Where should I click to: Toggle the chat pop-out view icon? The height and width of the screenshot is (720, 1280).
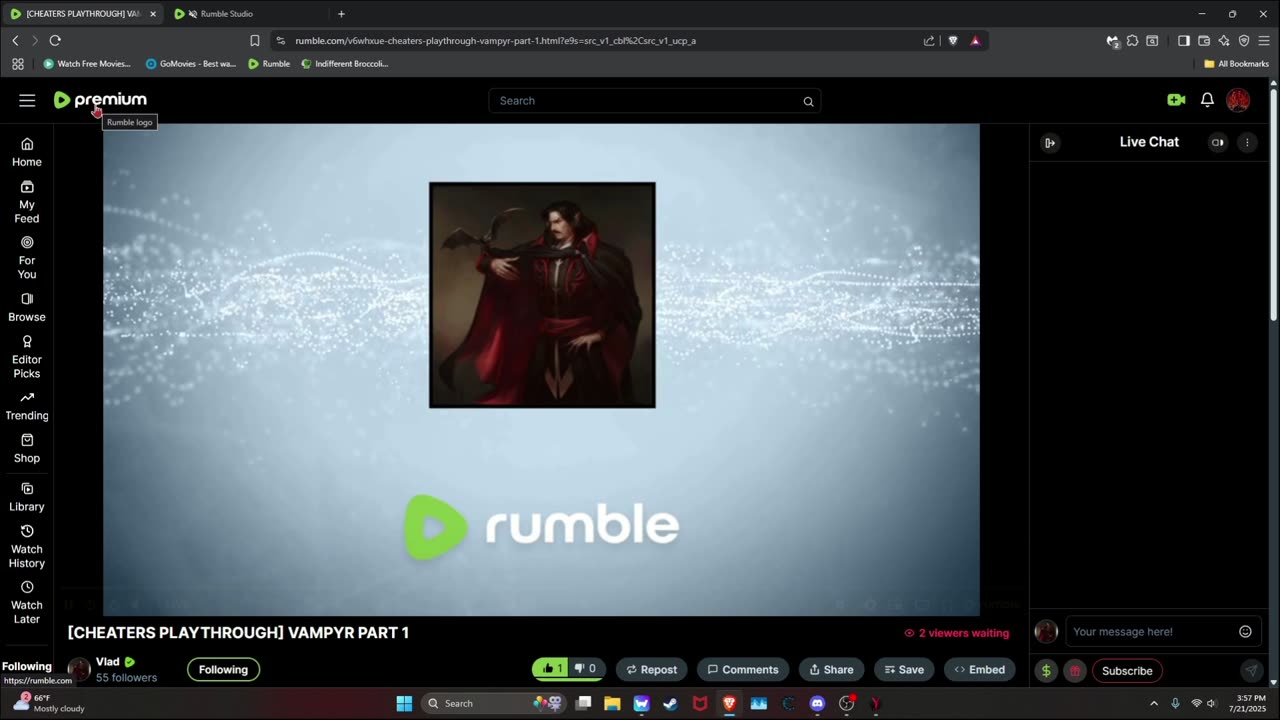(x=1217, y=142)
